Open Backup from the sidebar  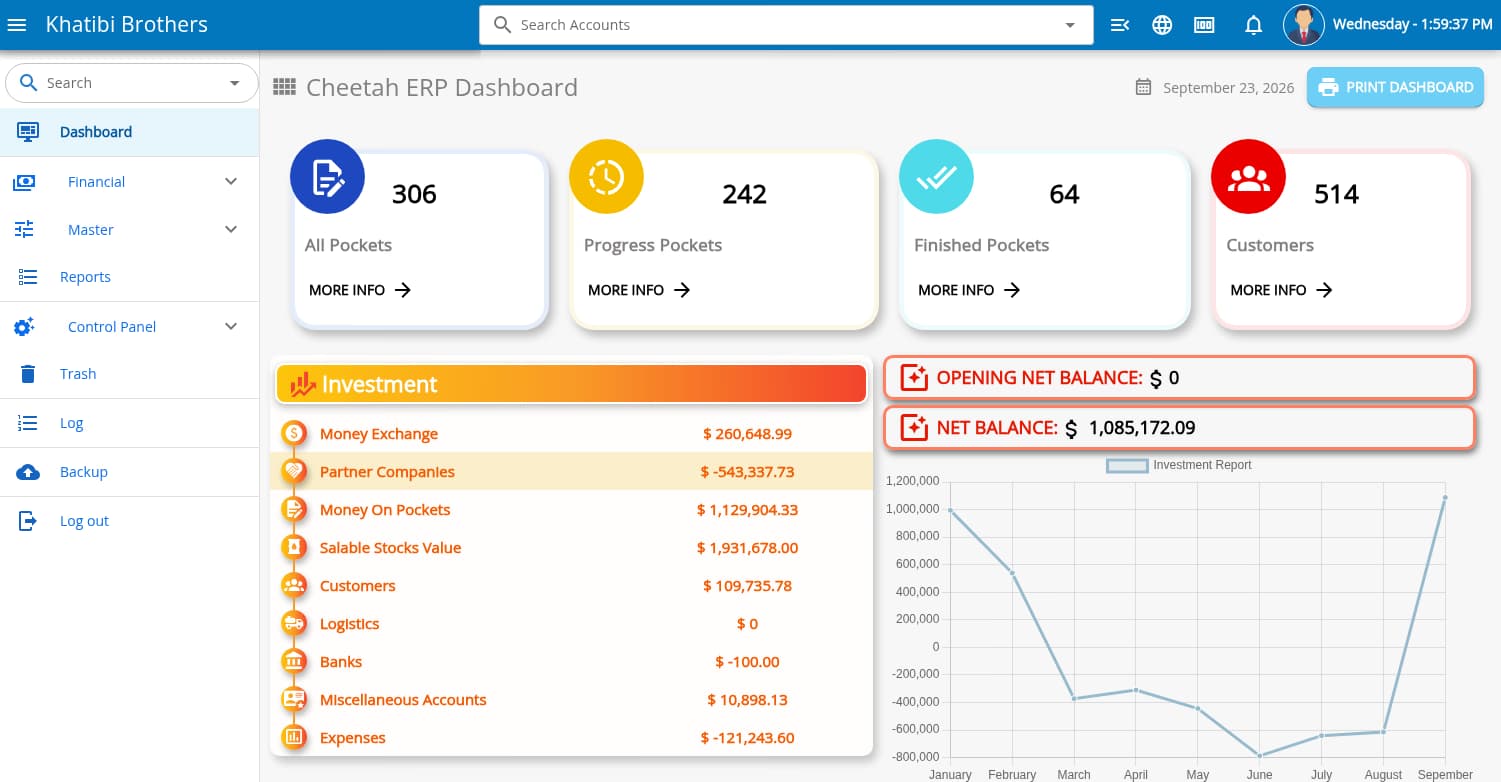click(129, 472)
